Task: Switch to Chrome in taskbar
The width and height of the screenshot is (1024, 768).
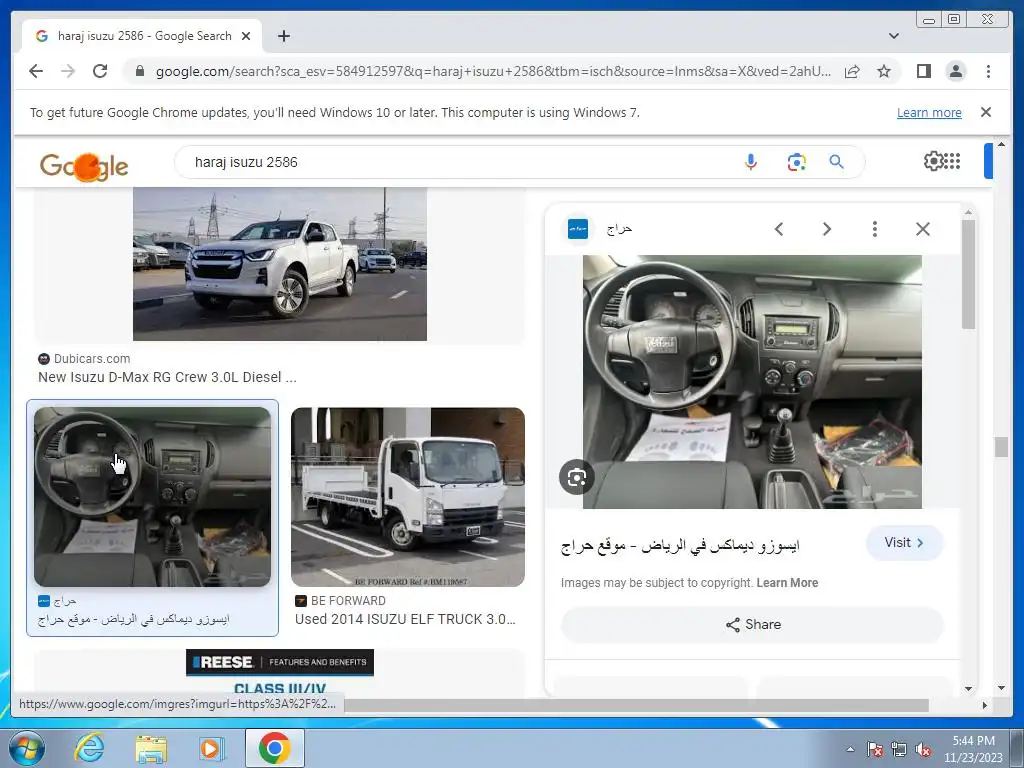Action: tap(274, 748)
